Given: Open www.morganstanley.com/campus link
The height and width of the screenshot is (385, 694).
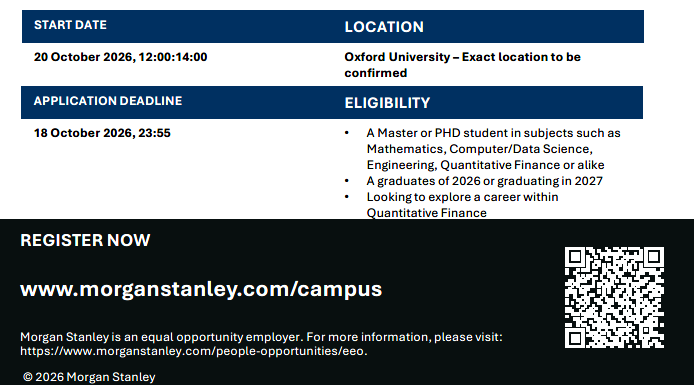Looking at the screenshot, I should point(201,289).
